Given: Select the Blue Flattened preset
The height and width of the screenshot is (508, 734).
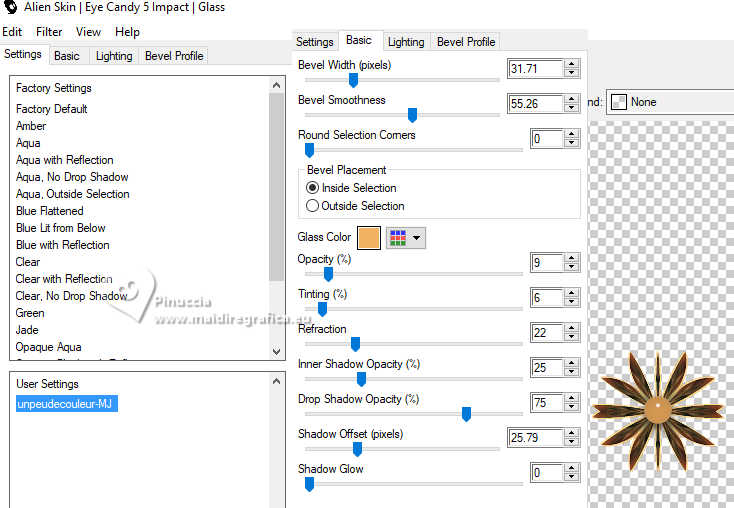Looking at the screenshot, I should (50, 211).
